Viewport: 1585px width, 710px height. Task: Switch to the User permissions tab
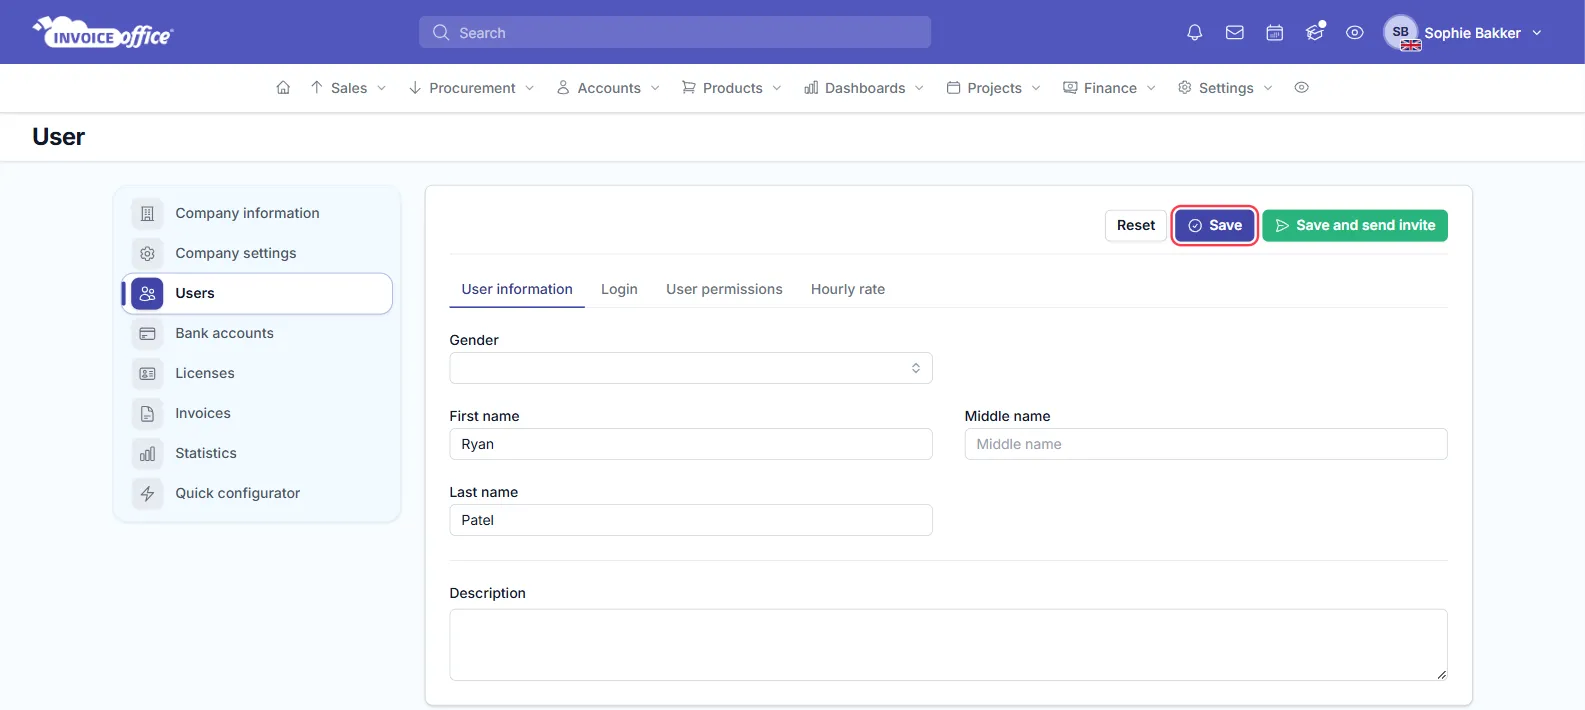724,289
